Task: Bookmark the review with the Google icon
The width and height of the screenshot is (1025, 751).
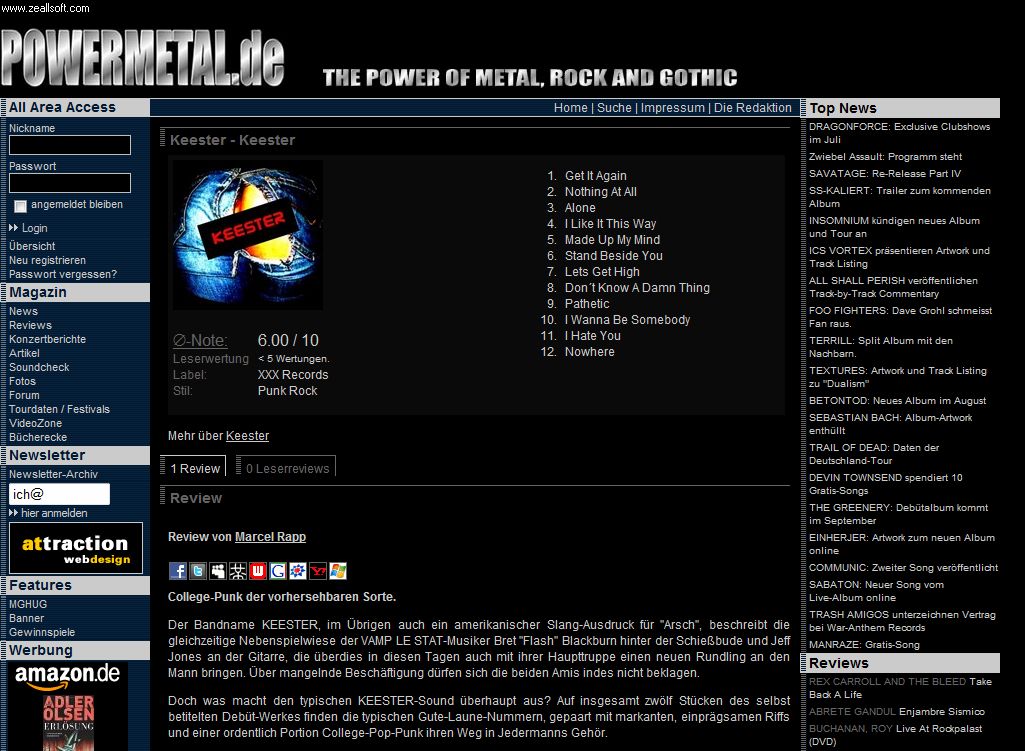Action: pyautogui.click(x=278, y=571)
